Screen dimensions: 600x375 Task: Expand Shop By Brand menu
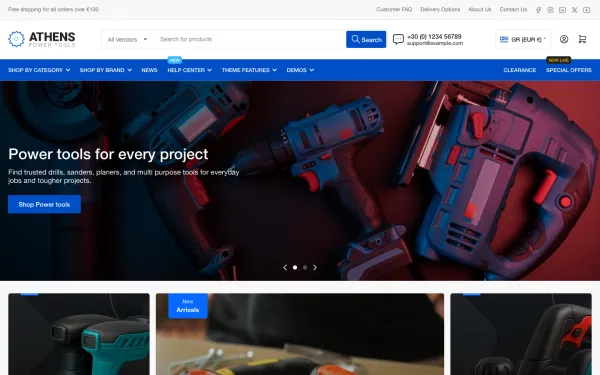tap(106, 70)
